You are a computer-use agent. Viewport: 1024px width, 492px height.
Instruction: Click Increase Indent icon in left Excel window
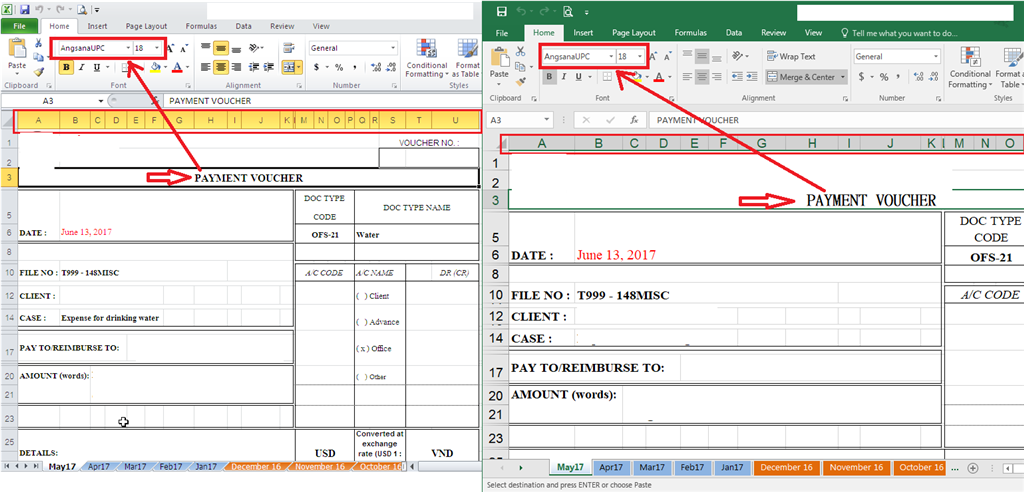pyautogui.click(x=269, y=67)
